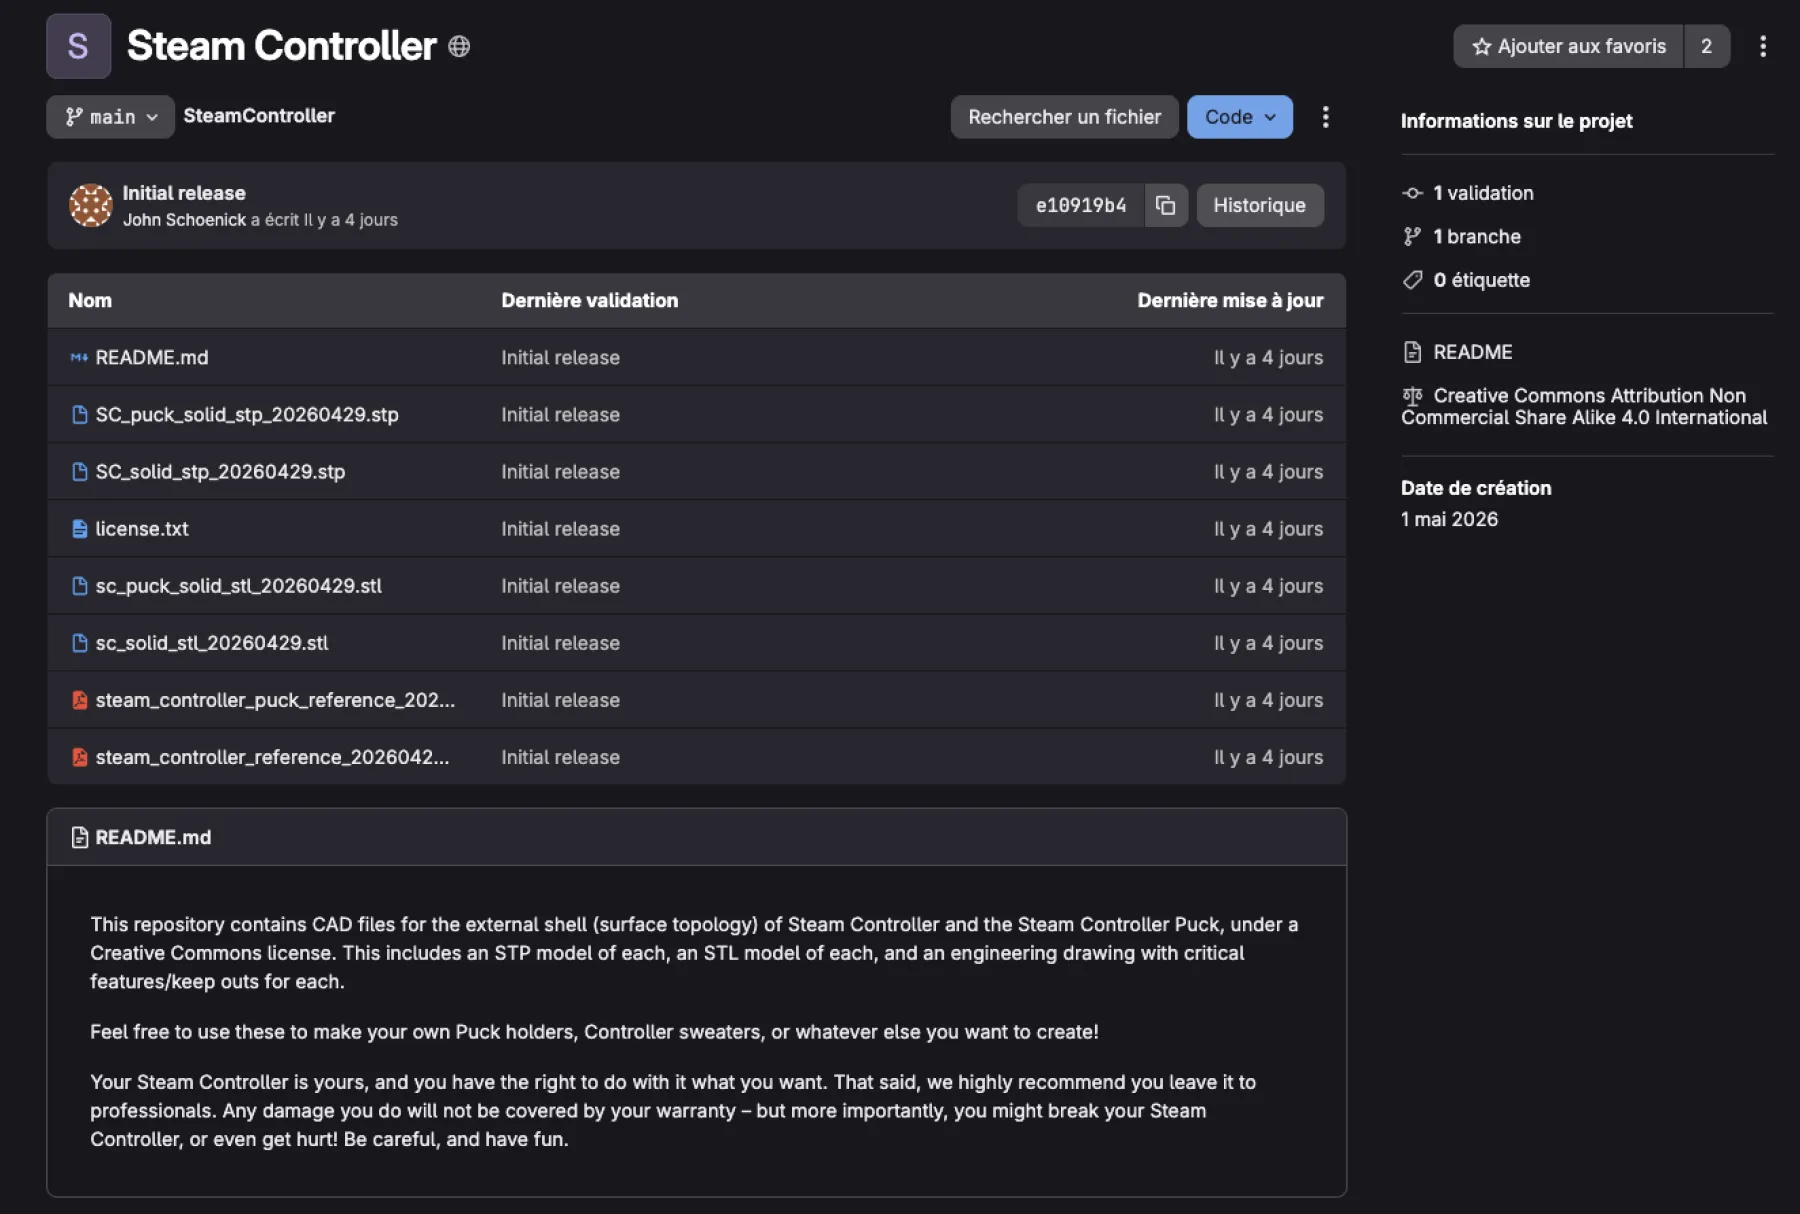Open SC_puck_solid_stp_20260429.stp file
This screenshot has width=1800, height=1214.
[247, 414]
